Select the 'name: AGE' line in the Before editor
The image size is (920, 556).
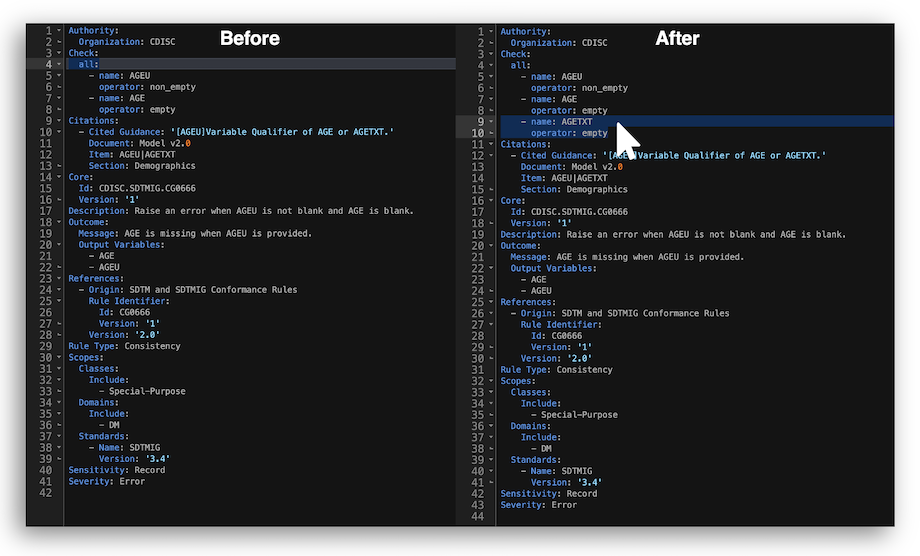[x=117, y=98]
